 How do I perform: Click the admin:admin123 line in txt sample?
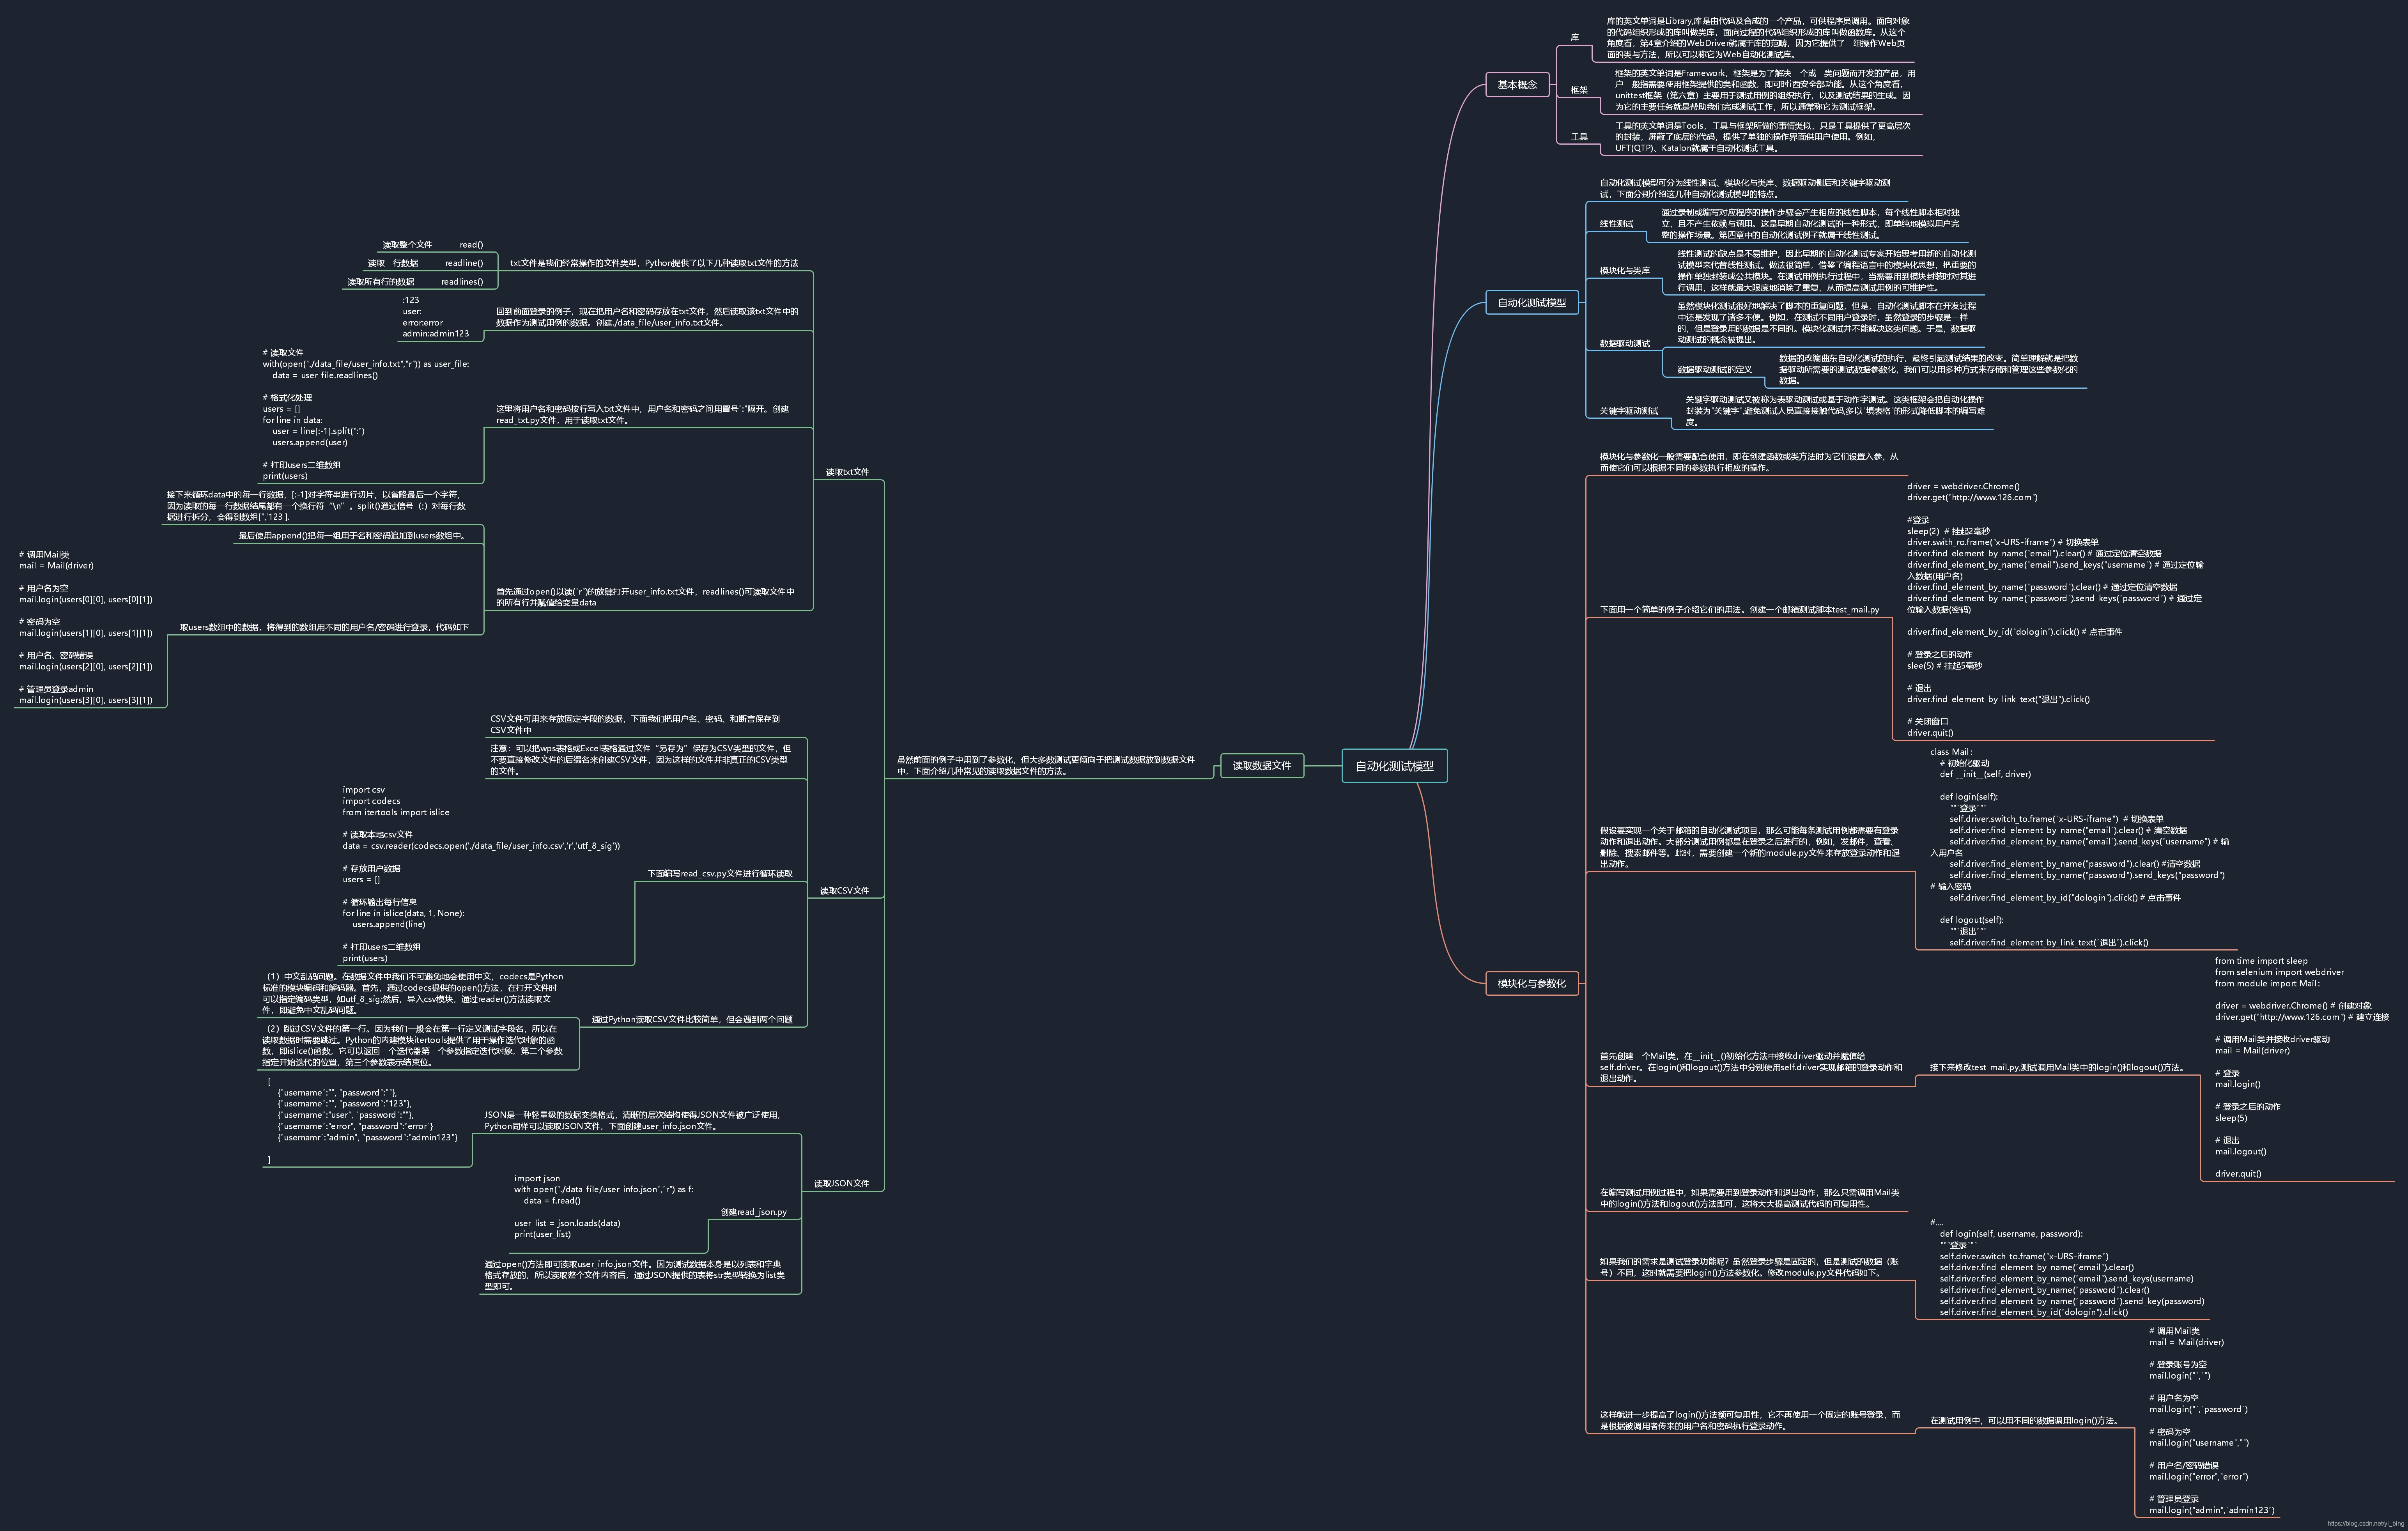coord(436,334)
